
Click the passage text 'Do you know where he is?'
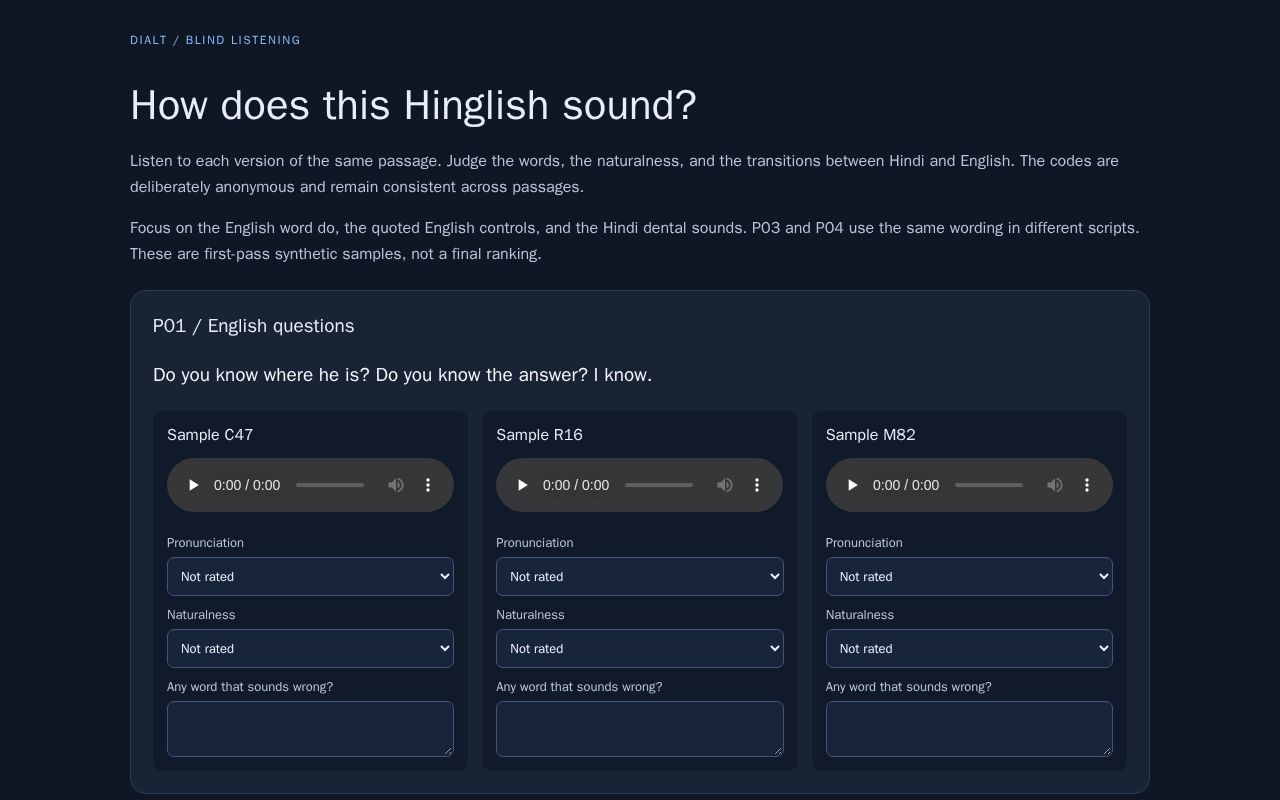(x=261, y=375)
